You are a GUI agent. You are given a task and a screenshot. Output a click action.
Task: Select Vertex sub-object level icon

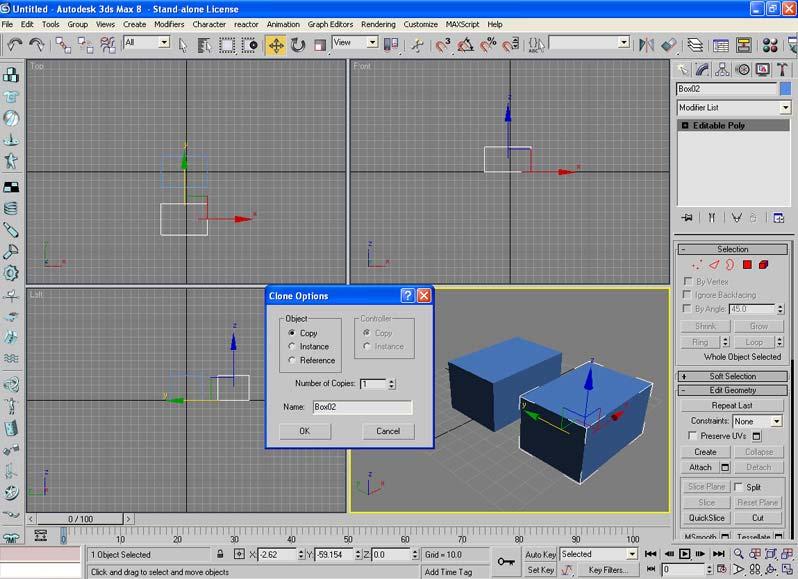[697, 265]
